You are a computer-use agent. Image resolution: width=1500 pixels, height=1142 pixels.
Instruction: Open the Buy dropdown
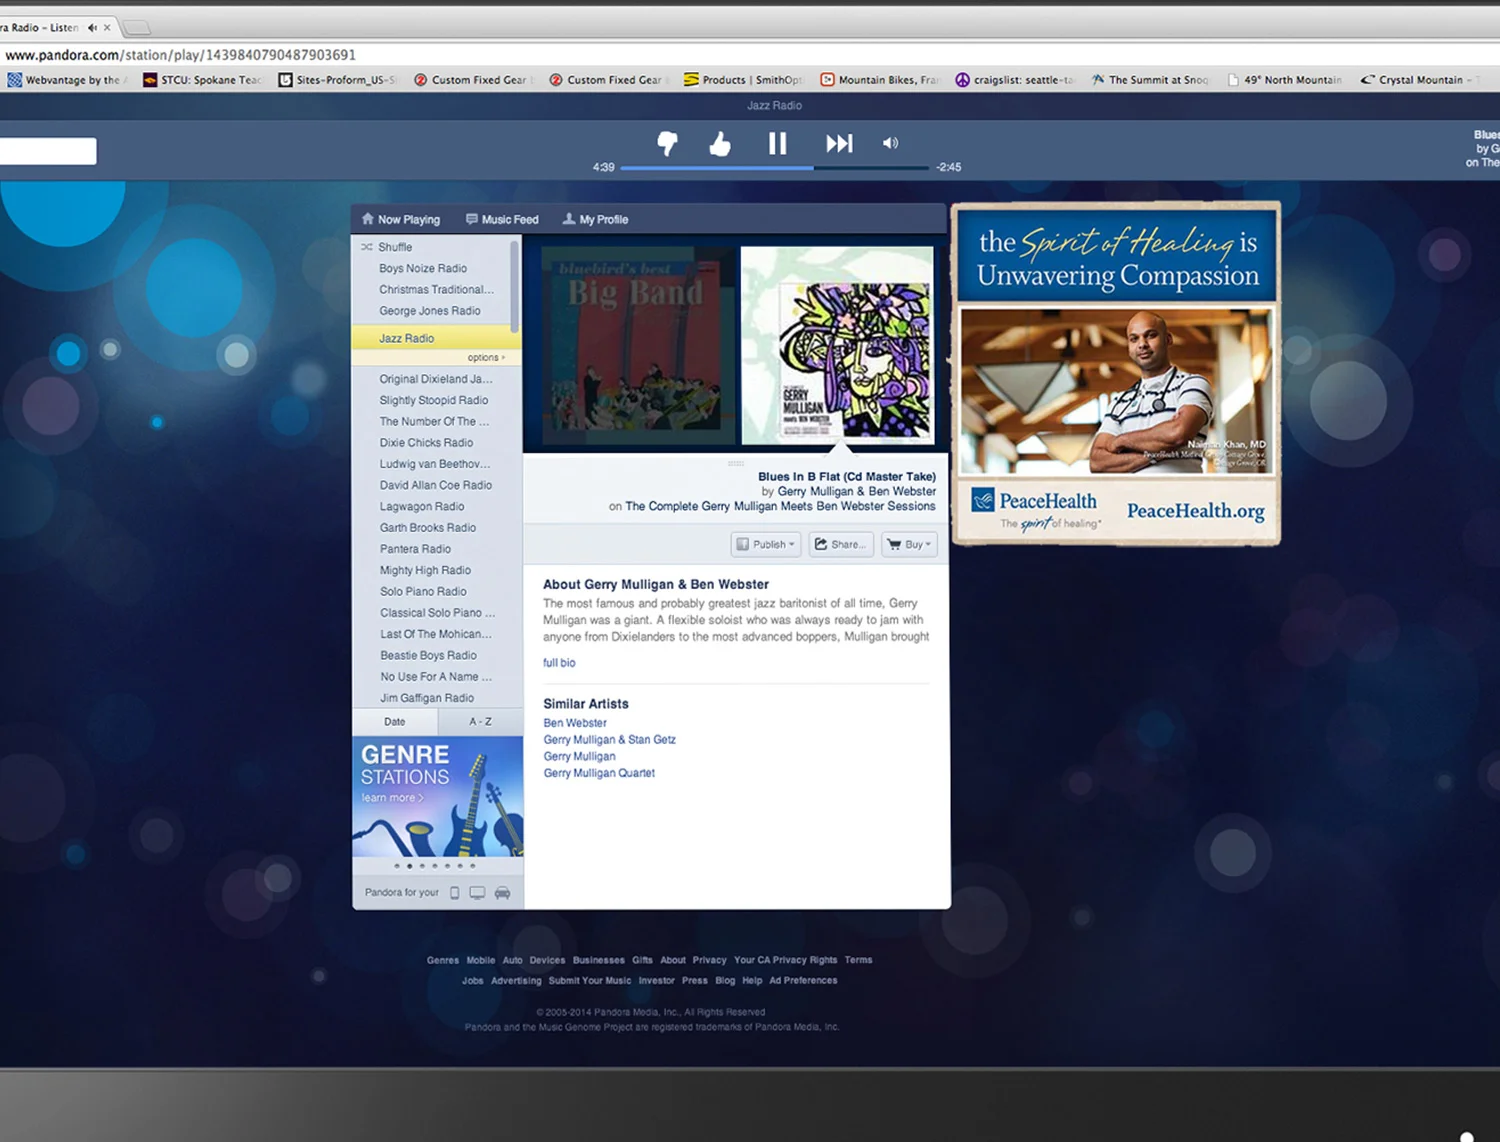tap(909, 545)
